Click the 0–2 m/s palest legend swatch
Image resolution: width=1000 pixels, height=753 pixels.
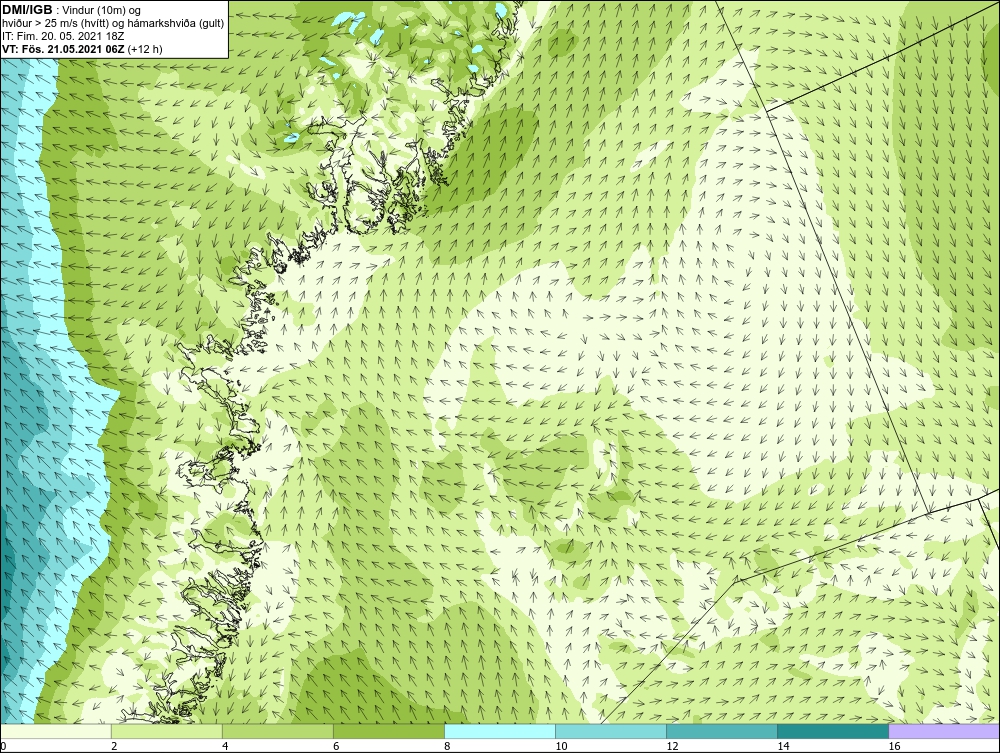pos(55,731)
